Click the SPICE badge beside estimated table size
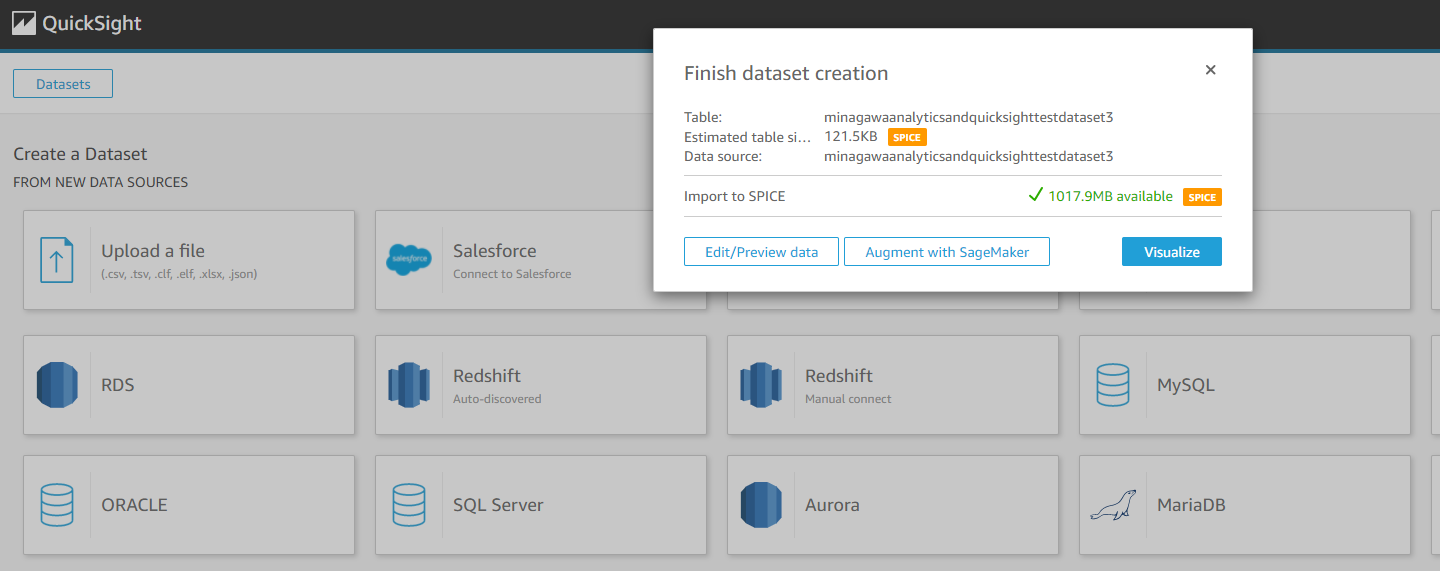 [x=907, y=137]
